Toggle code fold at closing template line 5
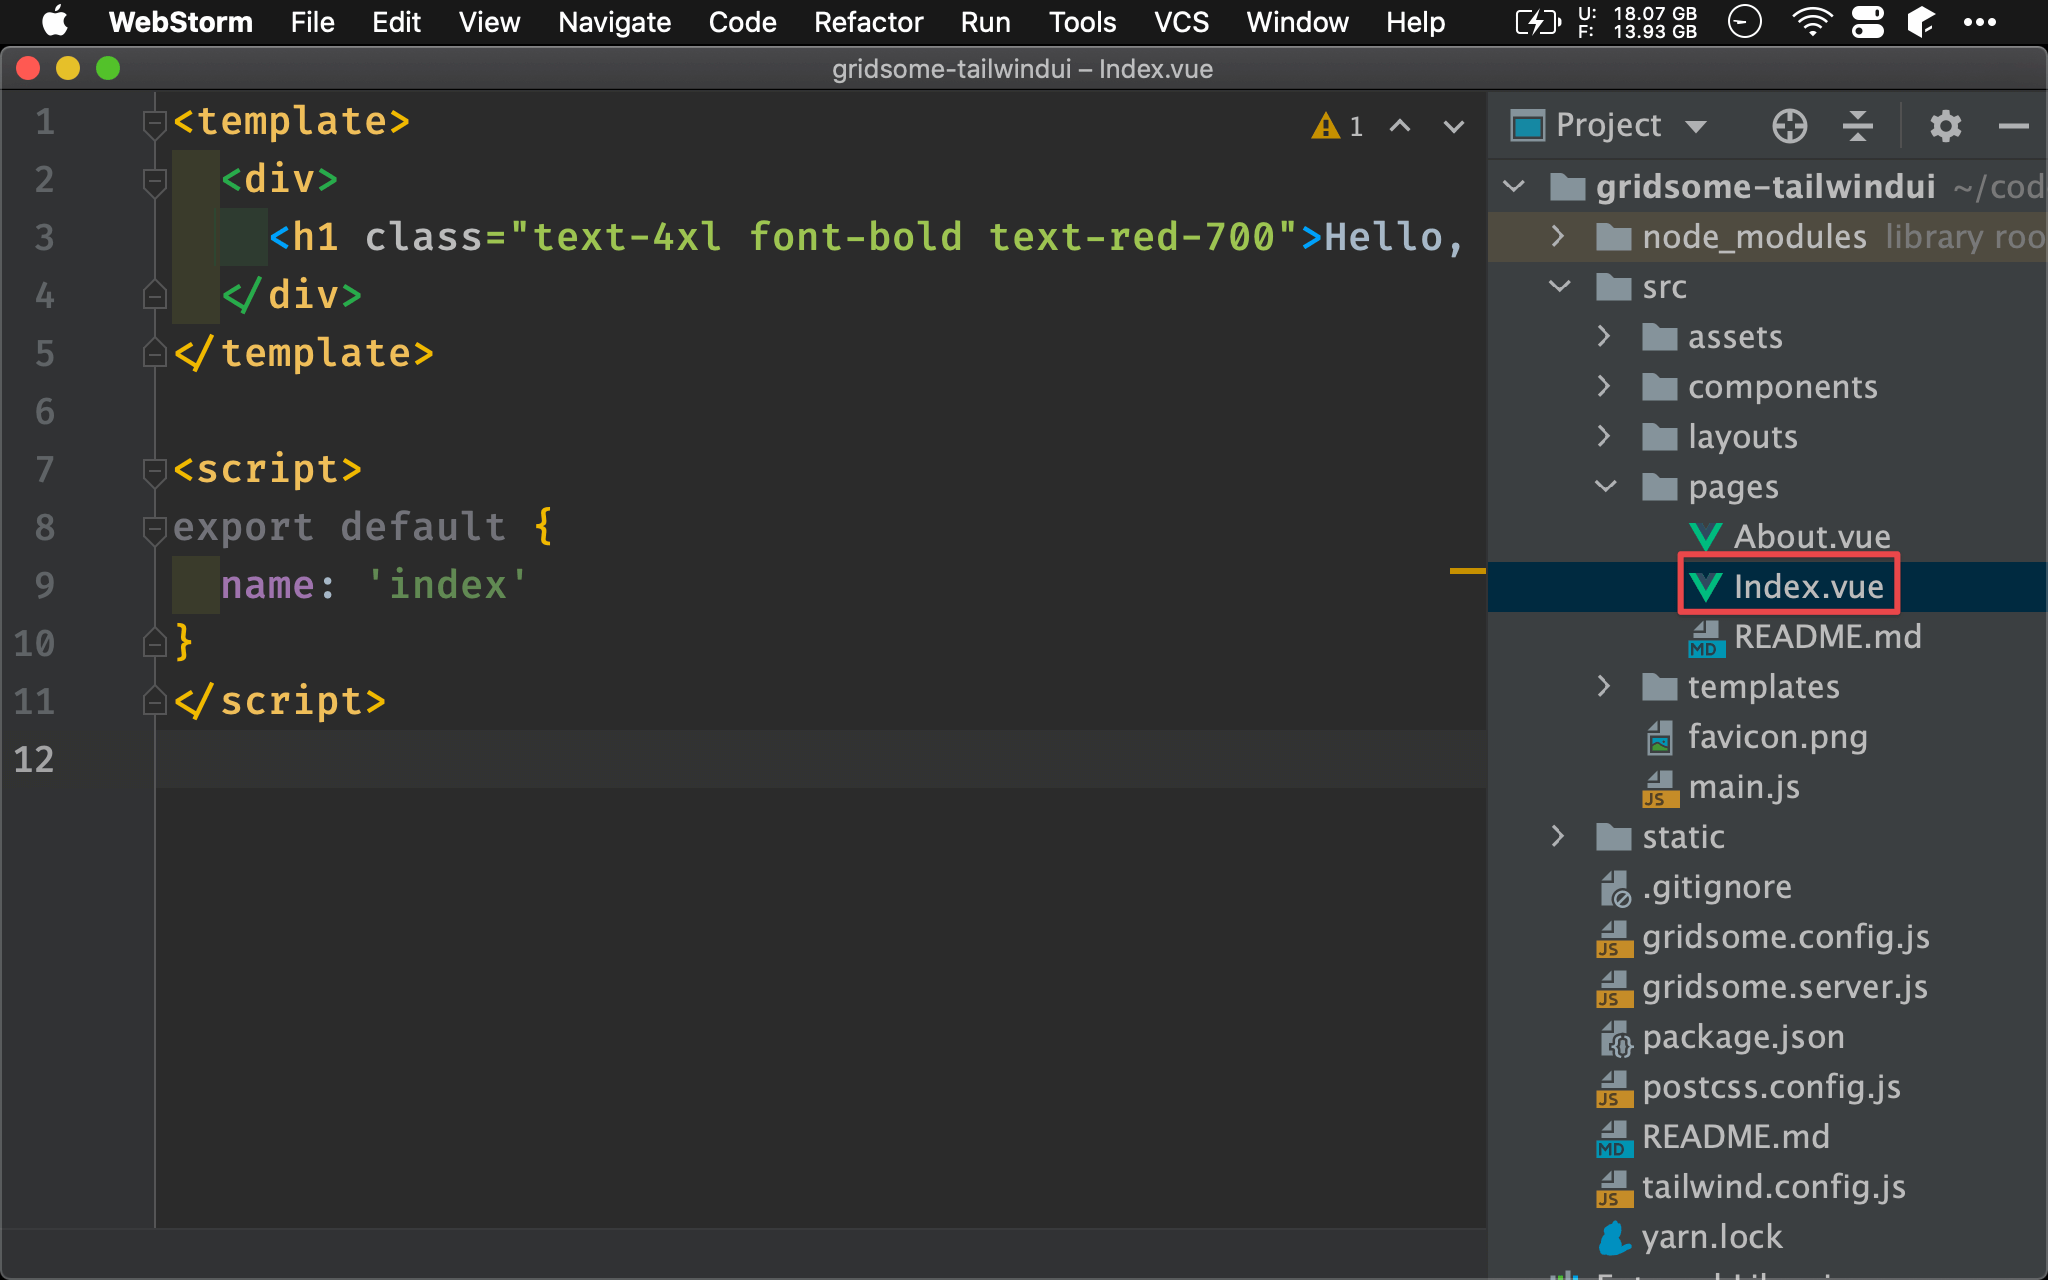Image resolution: width=2048 pixels, height=1280 pixels. (x=154, y=354)
